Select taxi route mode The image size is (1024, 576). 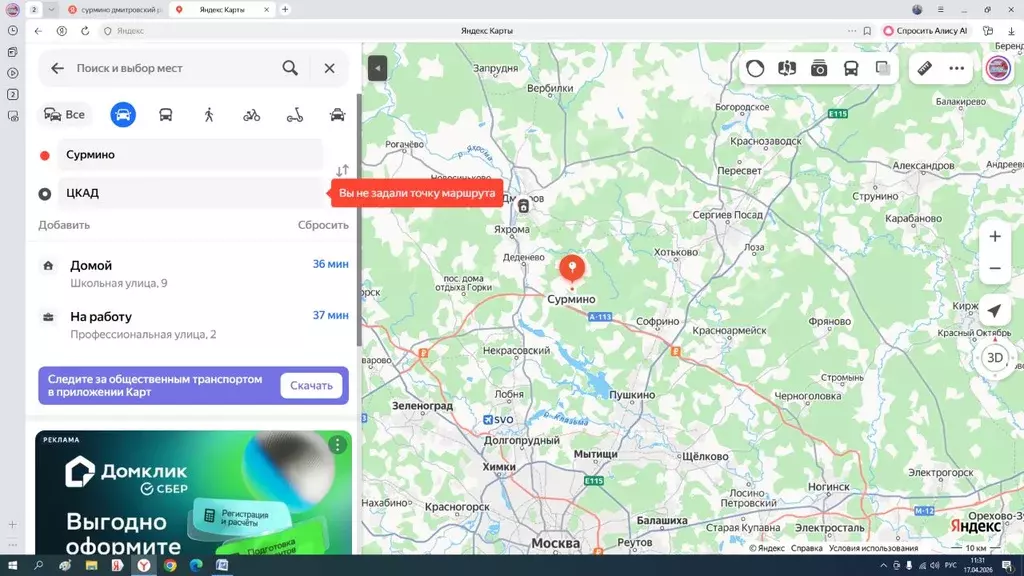click(337, 115)
